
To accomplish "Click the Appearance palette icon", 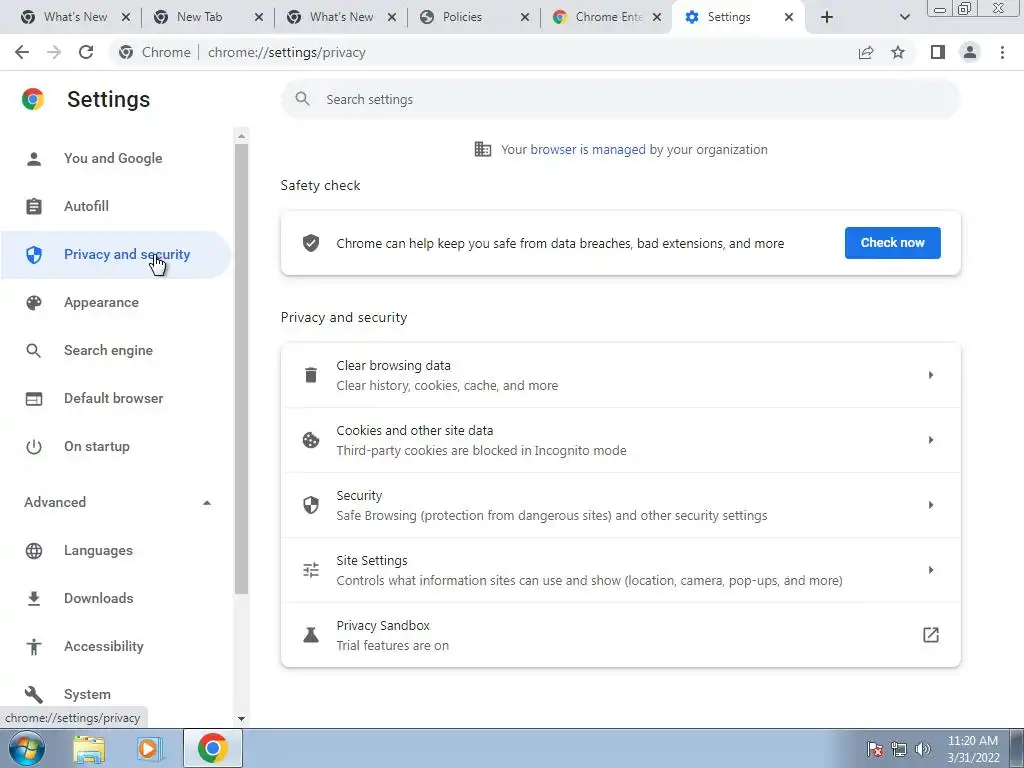I will (x=34, y=302).
